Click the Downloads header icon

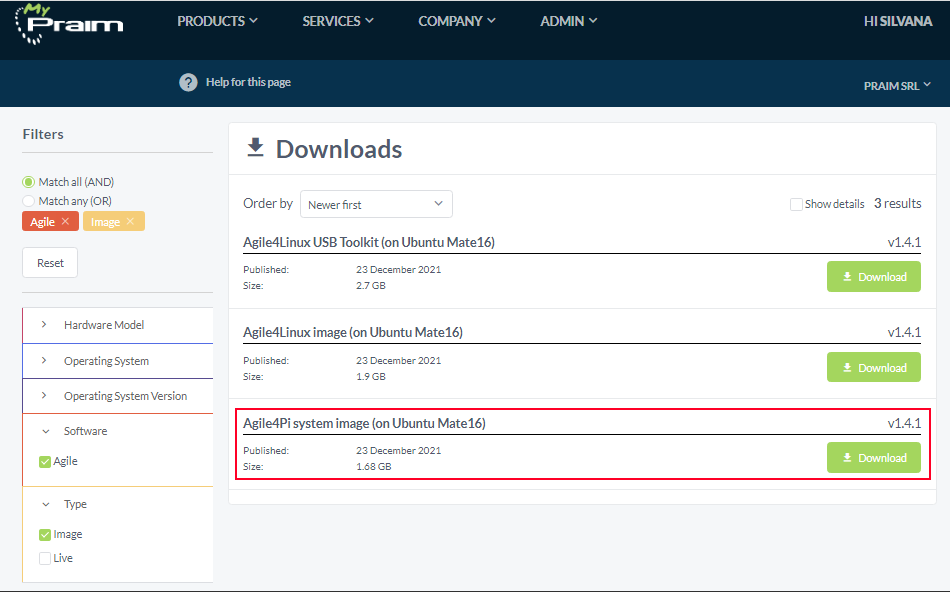[x=256, y=147]
